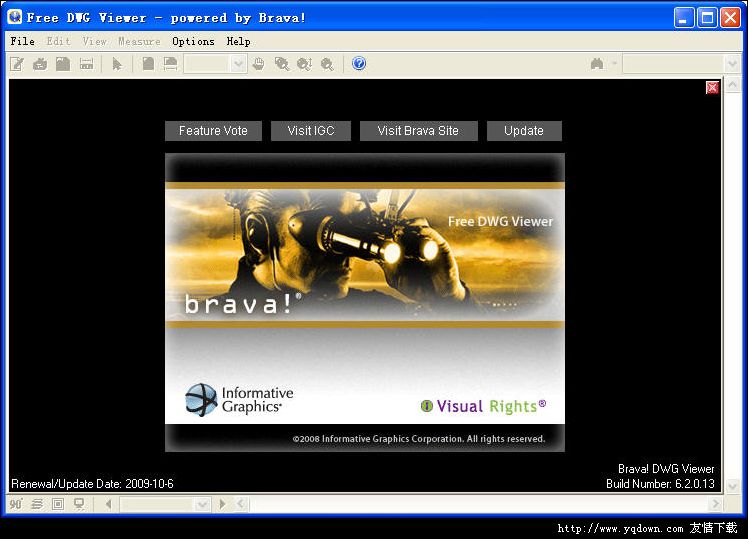Select the arrow pointer tool
Screen dimensions: 748x539
pos(117,64)
